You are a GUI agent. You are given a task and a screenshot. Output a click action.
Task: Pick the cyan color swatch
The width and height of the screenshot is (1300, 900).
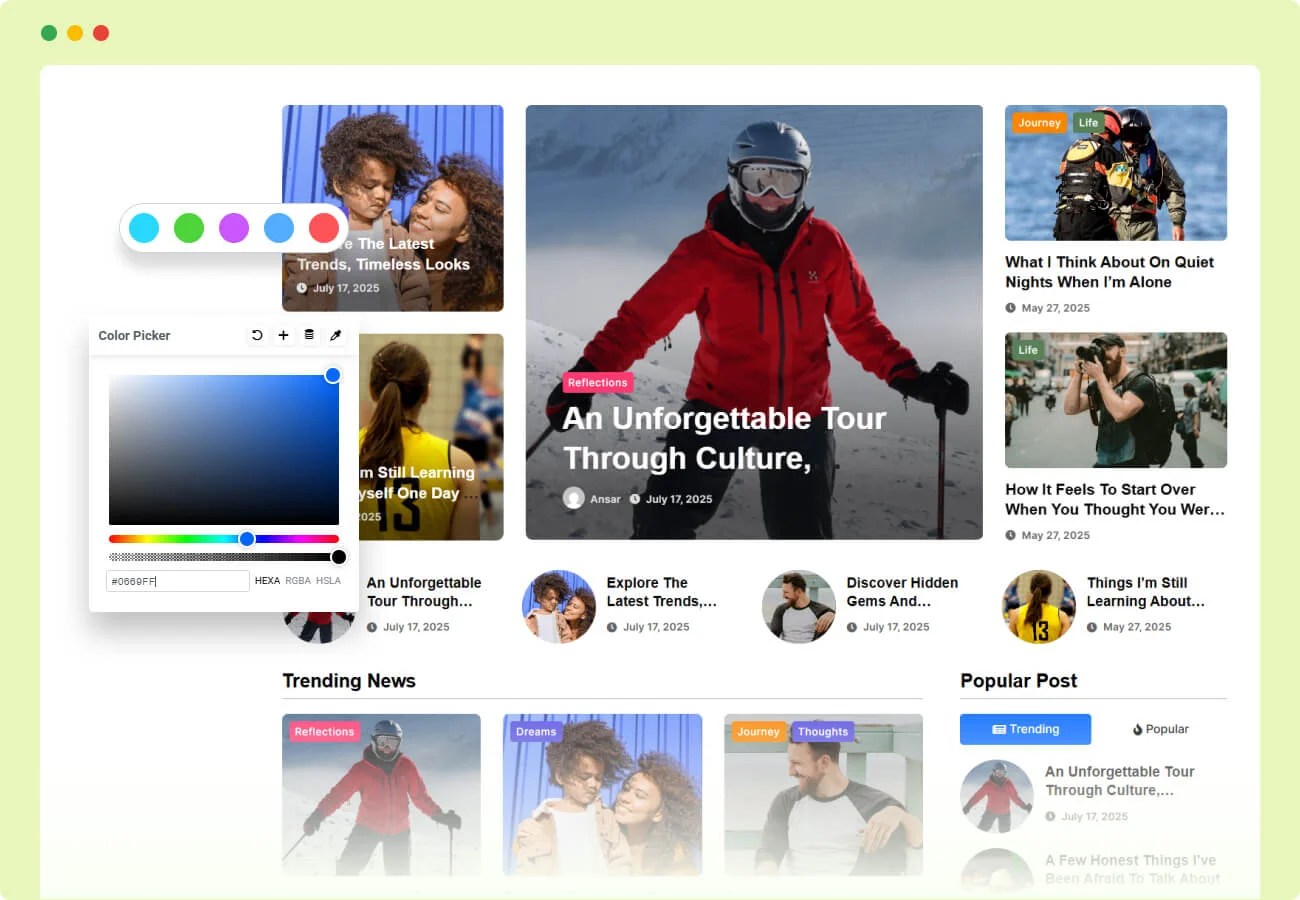click(x=144, y=228)
